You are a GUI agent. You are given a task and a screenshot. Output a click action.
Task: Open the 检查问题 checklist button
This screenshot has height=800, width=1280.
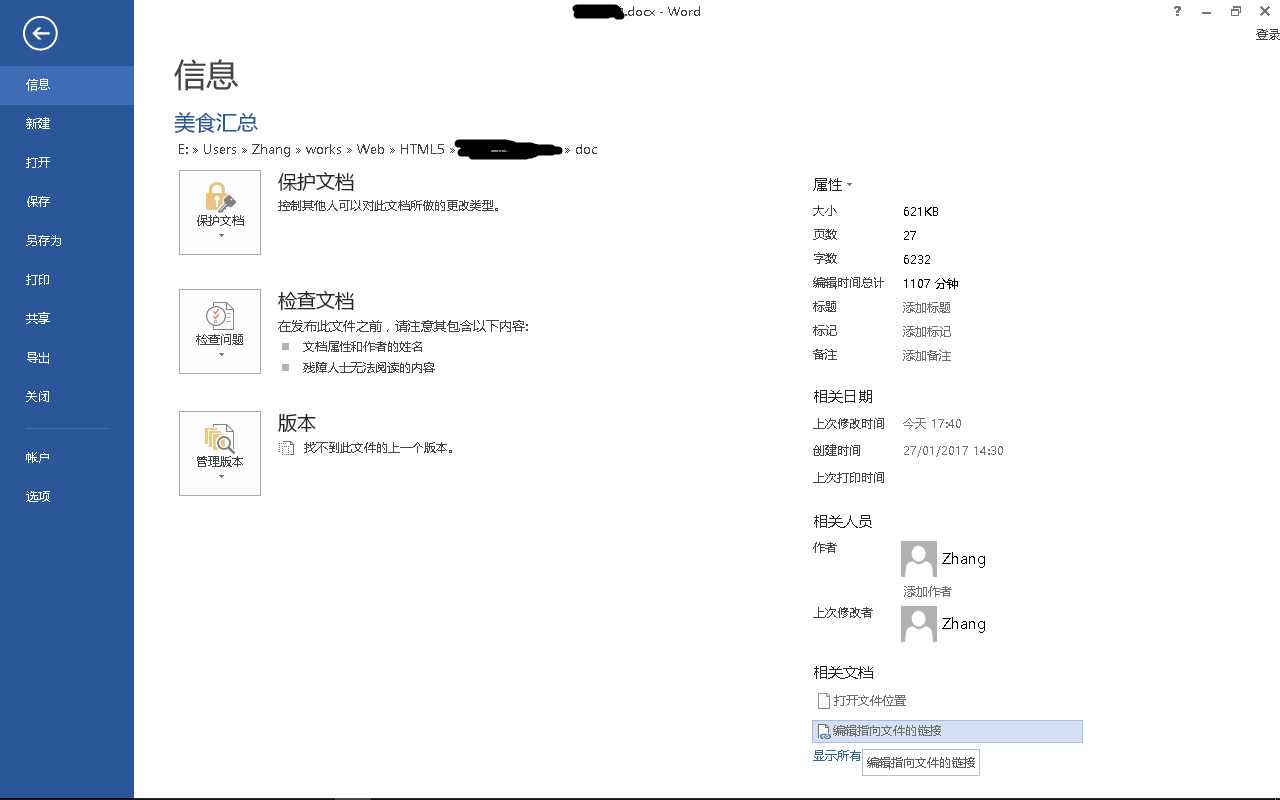(220, 331)
